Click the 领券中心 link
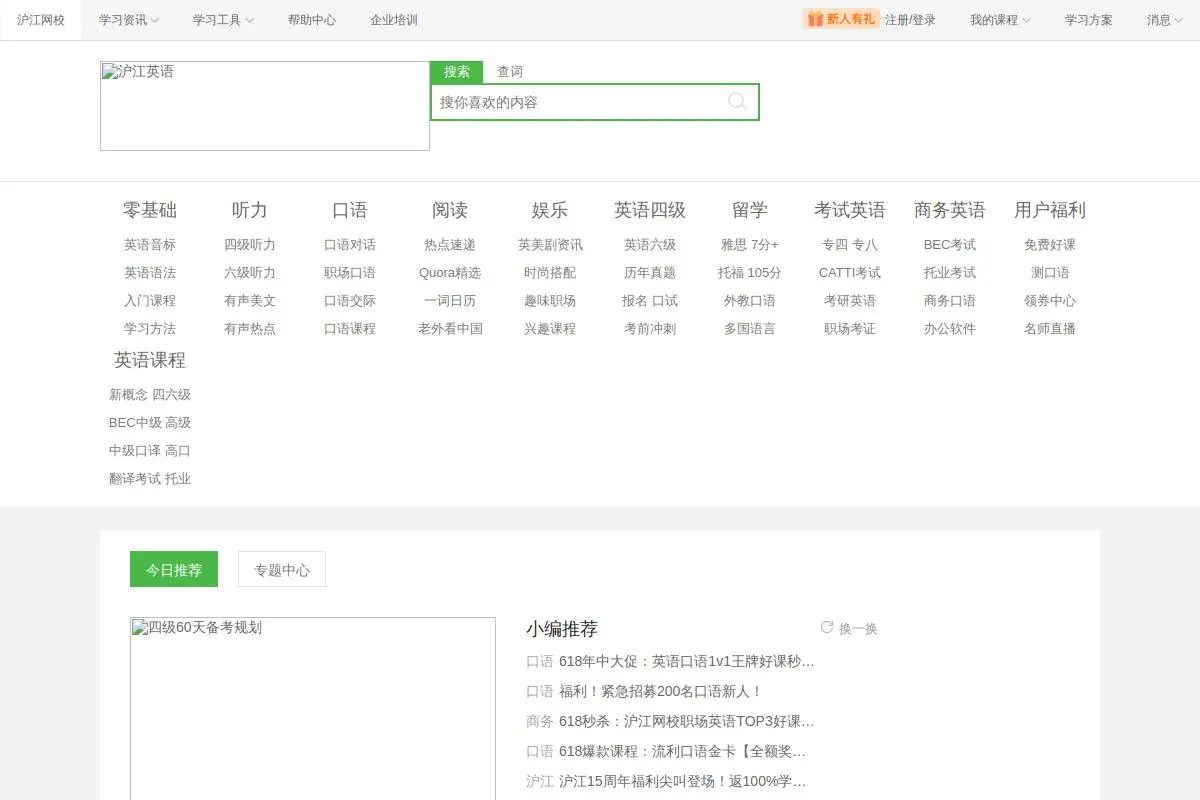 coord(1050,301)
